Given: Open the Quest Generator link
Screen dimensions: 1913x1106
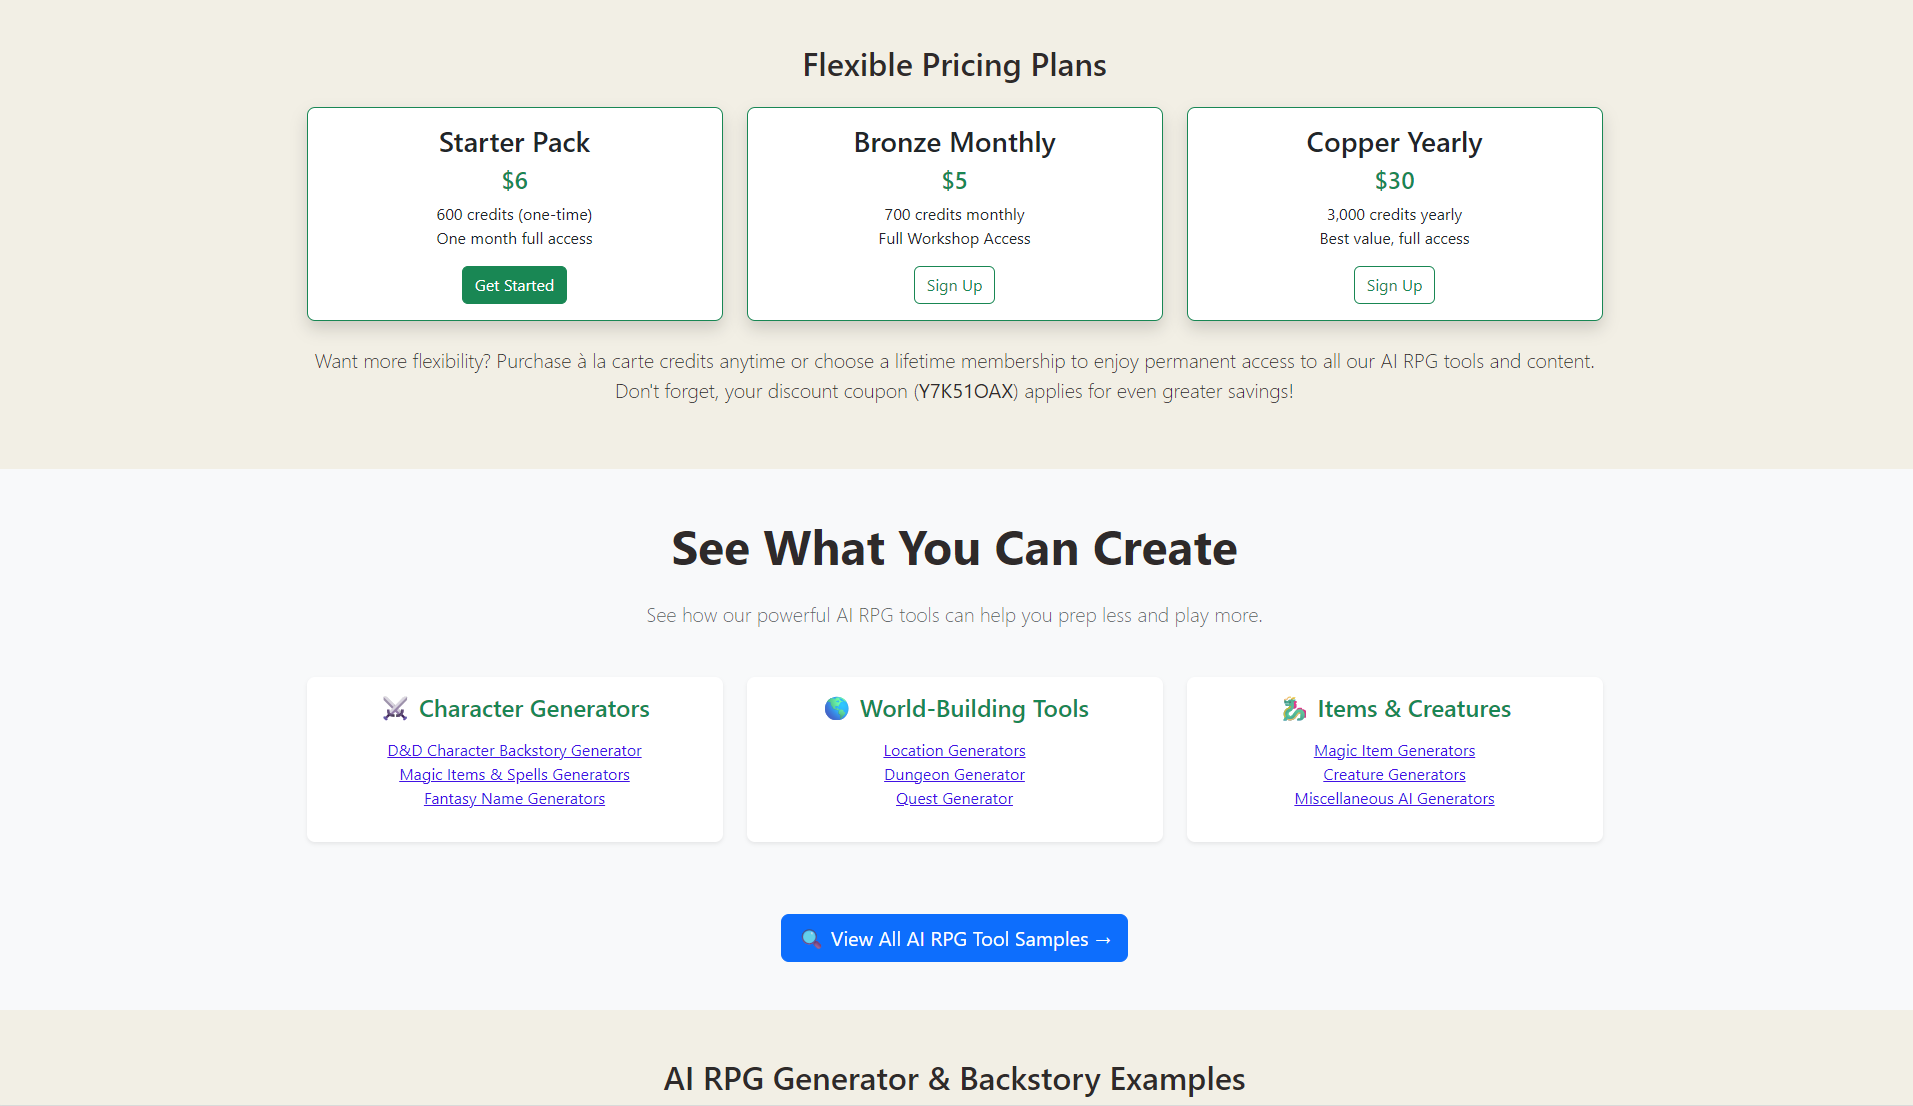Looking at the screenshot, I should point(954,799).
